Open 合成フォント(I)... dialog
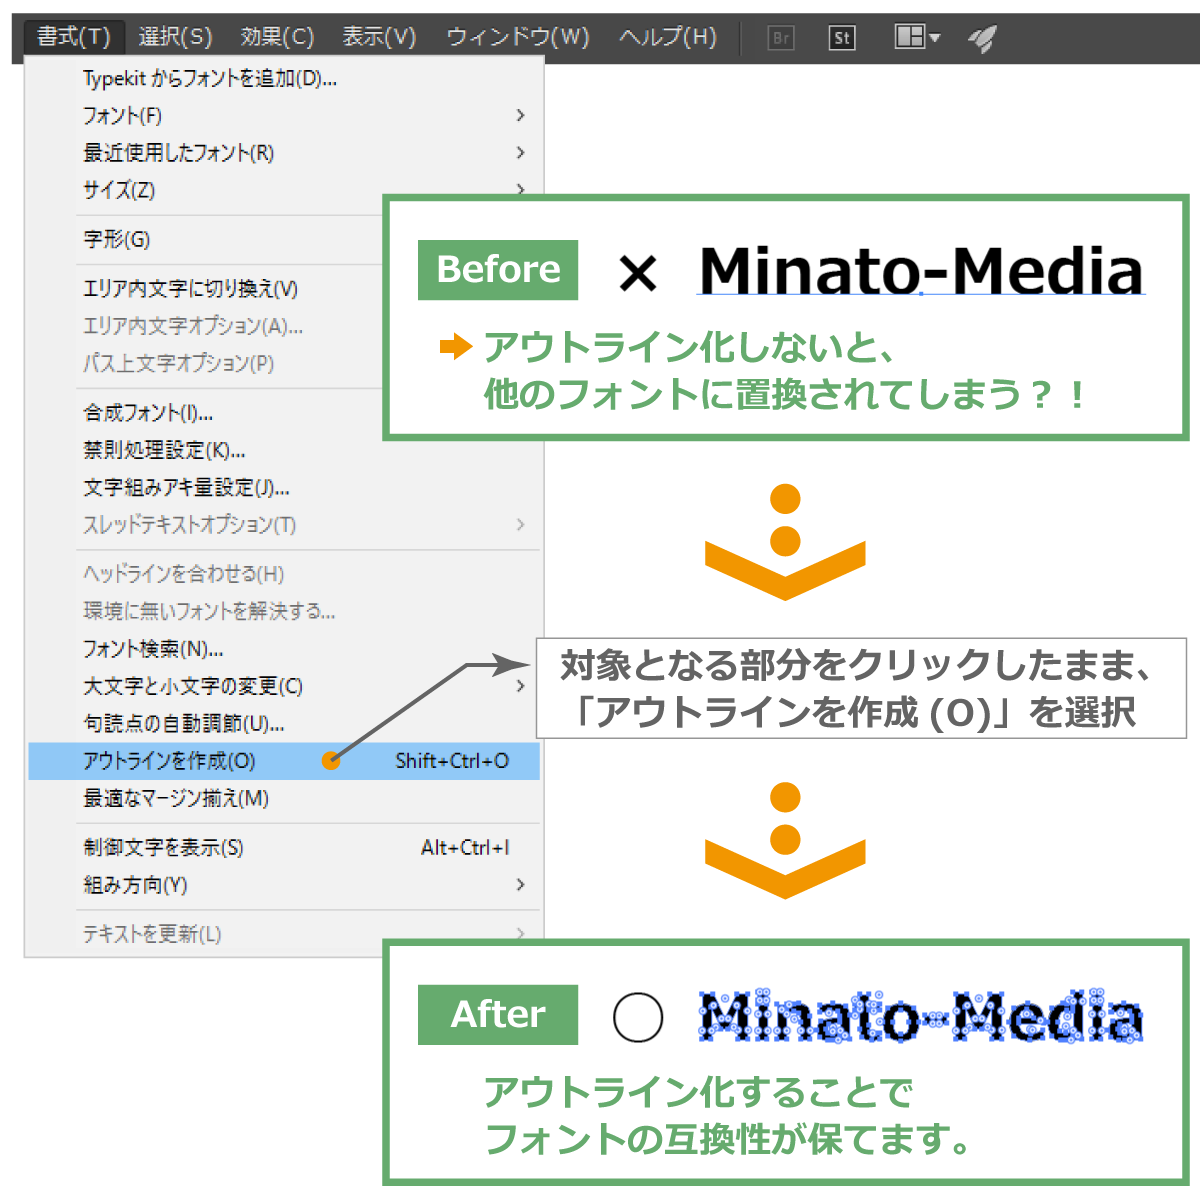1200x1200 pixels. pos(206,412)
